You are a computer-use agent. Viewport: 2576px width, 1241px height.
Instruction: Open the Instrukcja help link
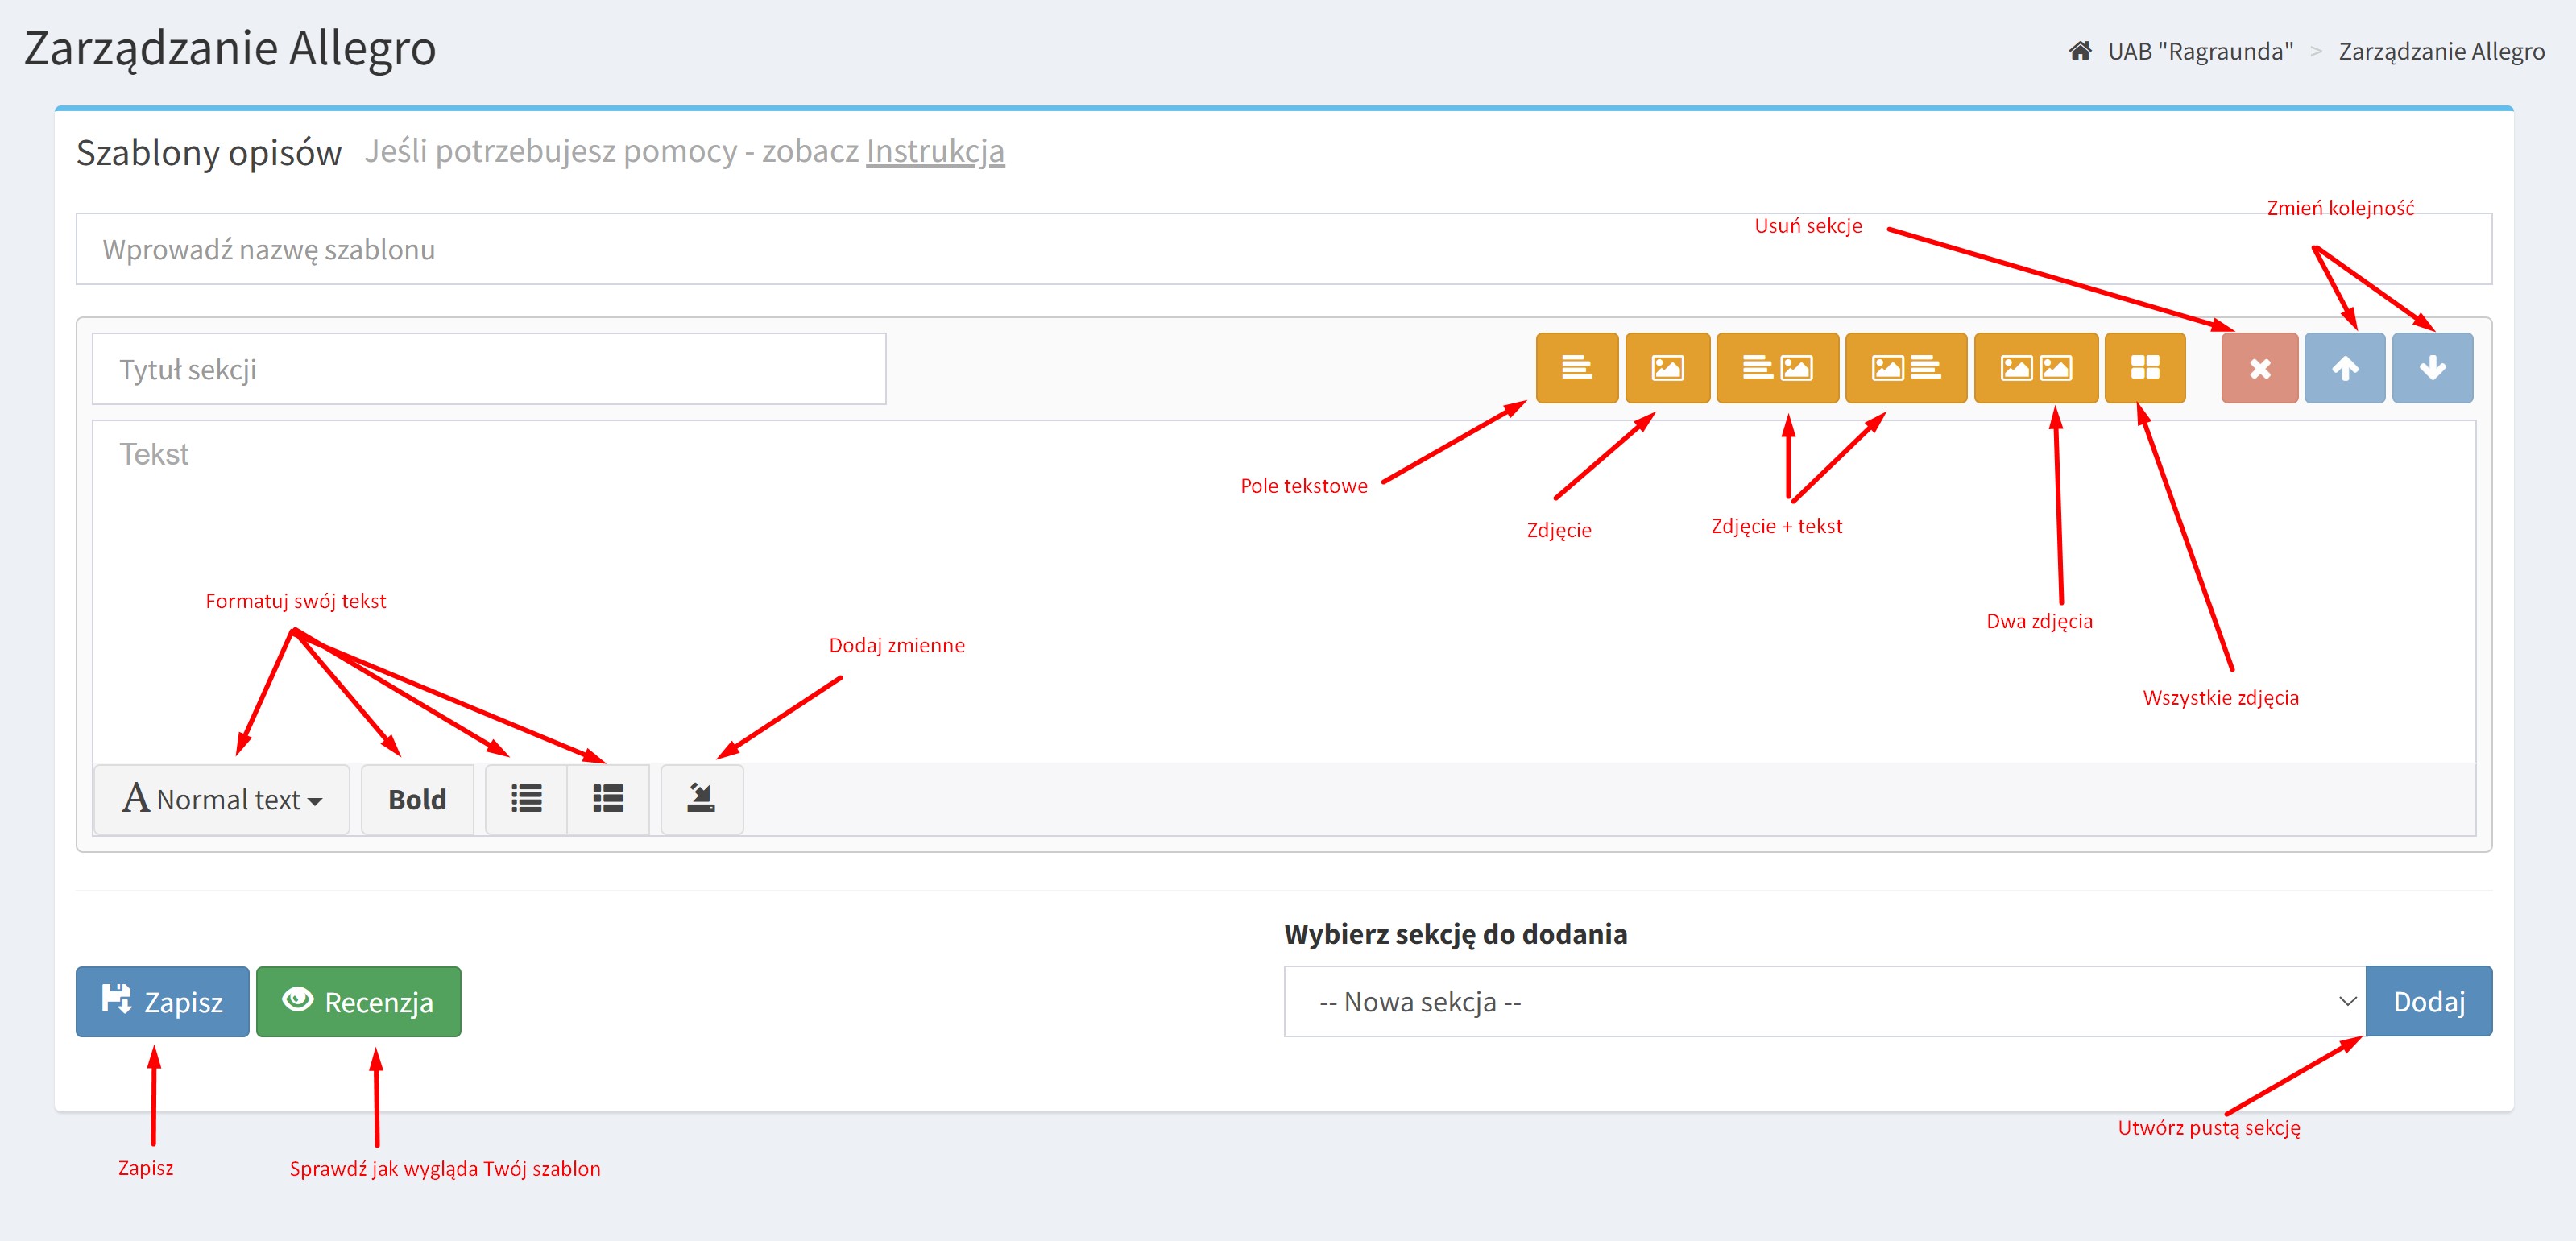pos(934,151)
